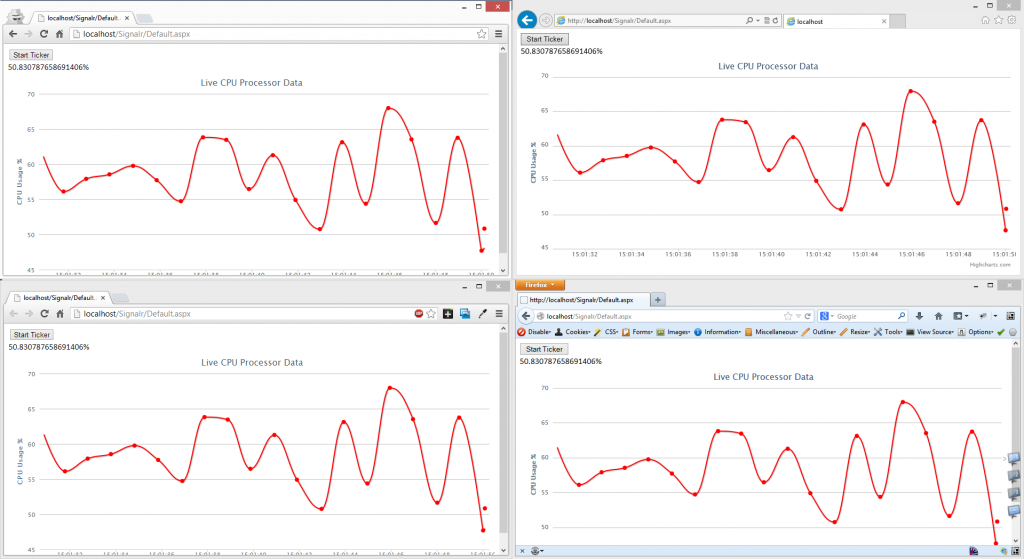Click Start Ticker in the lower Chrome window
This screenshot has width=1024, height=559.
click(x=31, y=334)
